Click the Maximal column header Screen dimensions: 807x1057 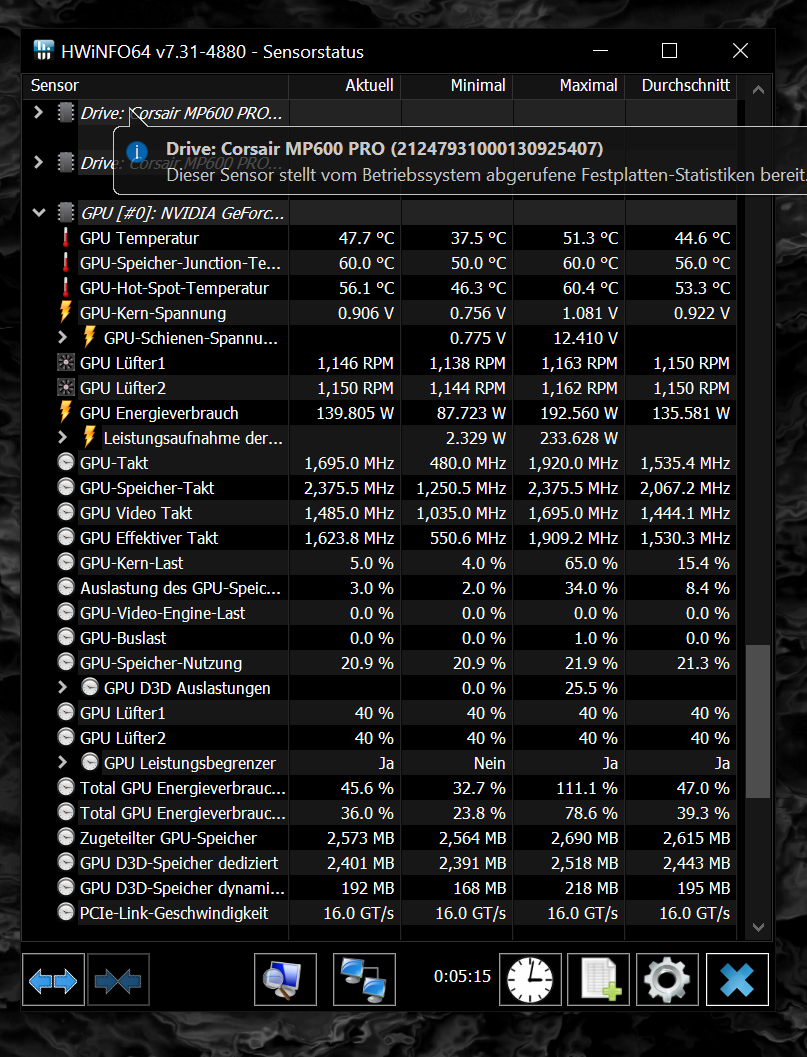[568, 86]
